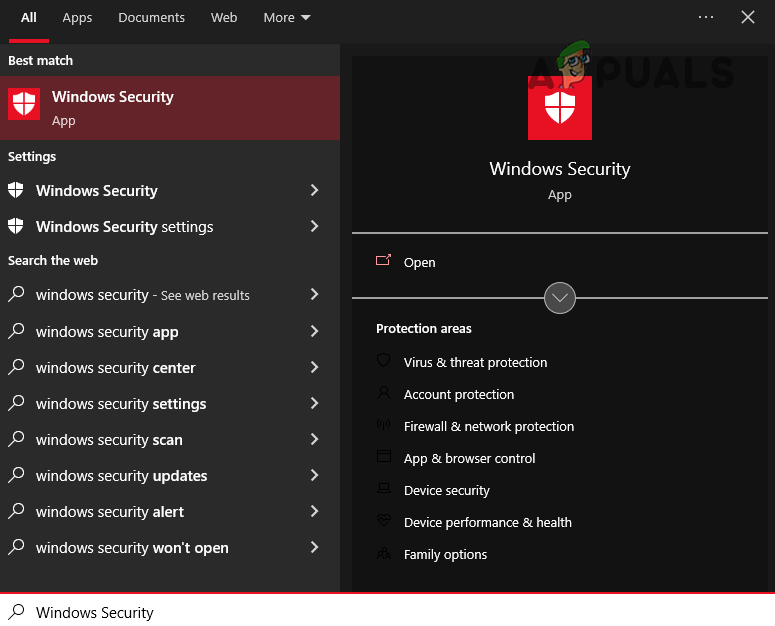Open the Windows Security best match result
775x626 pixels.
170,108
